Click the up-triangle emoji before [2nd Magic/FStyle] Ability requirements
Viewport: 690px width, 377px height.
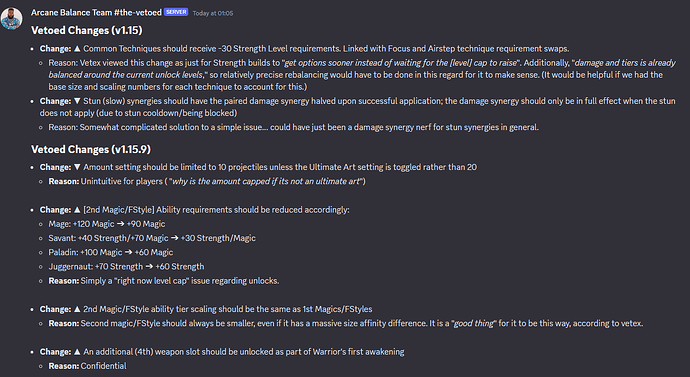click(77, 209)
